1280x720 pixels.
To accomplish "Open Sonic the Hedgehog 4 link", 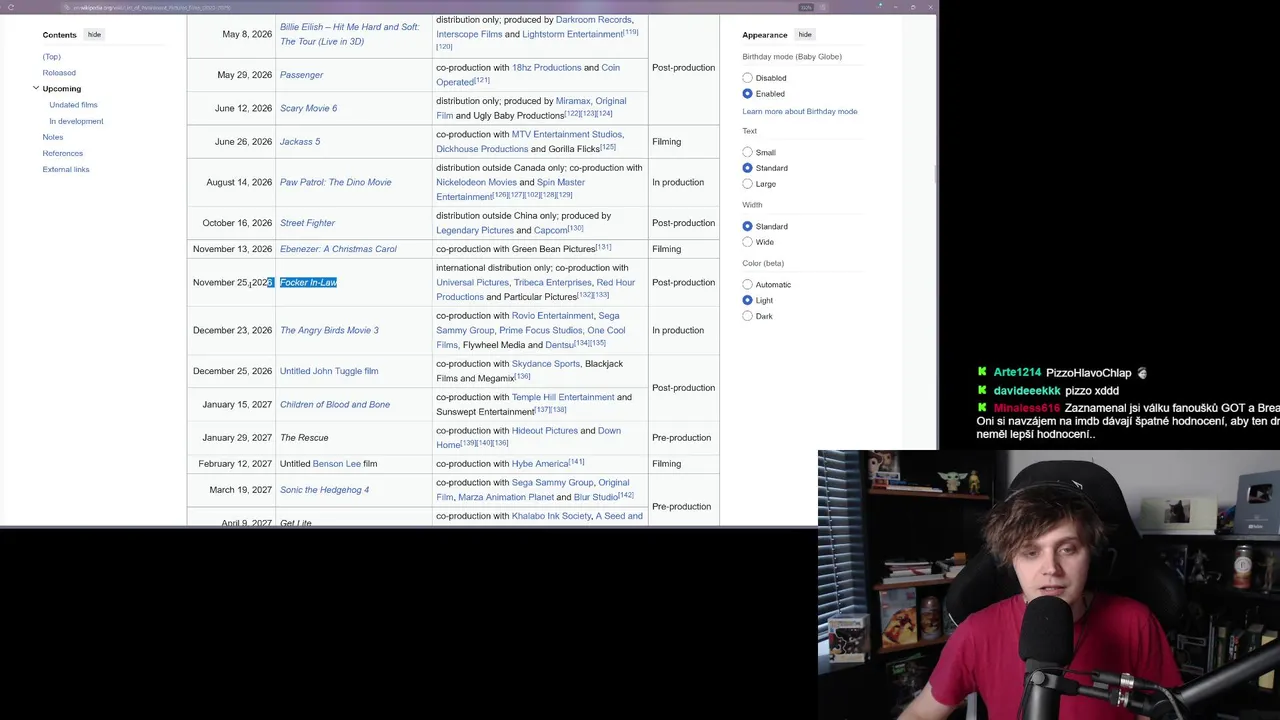I will [x=324, y=490].
